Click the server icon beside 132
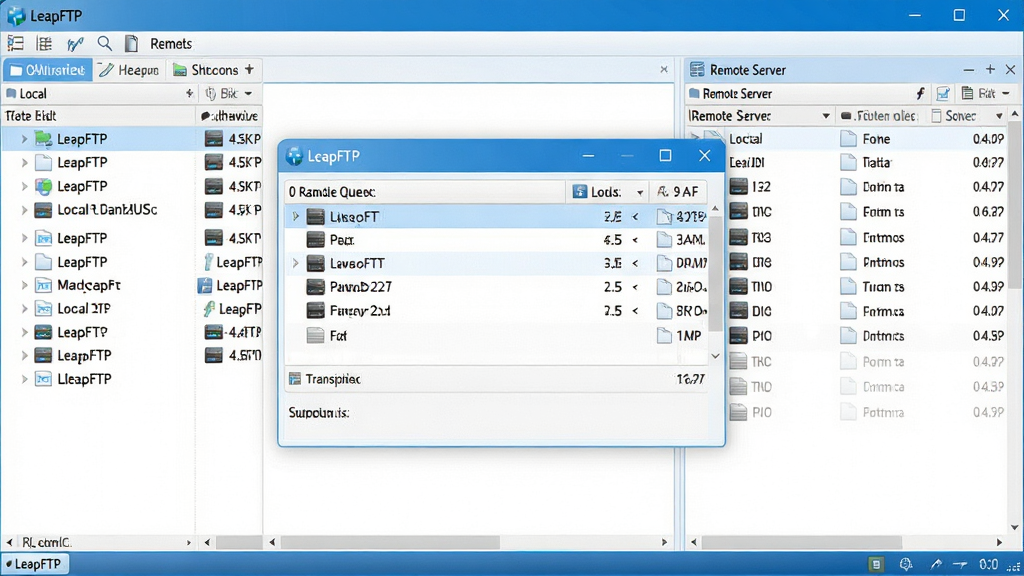Image resolution: width=1024 pixels, height=576 pixels. pyautogui.click(x=739, y=187)
